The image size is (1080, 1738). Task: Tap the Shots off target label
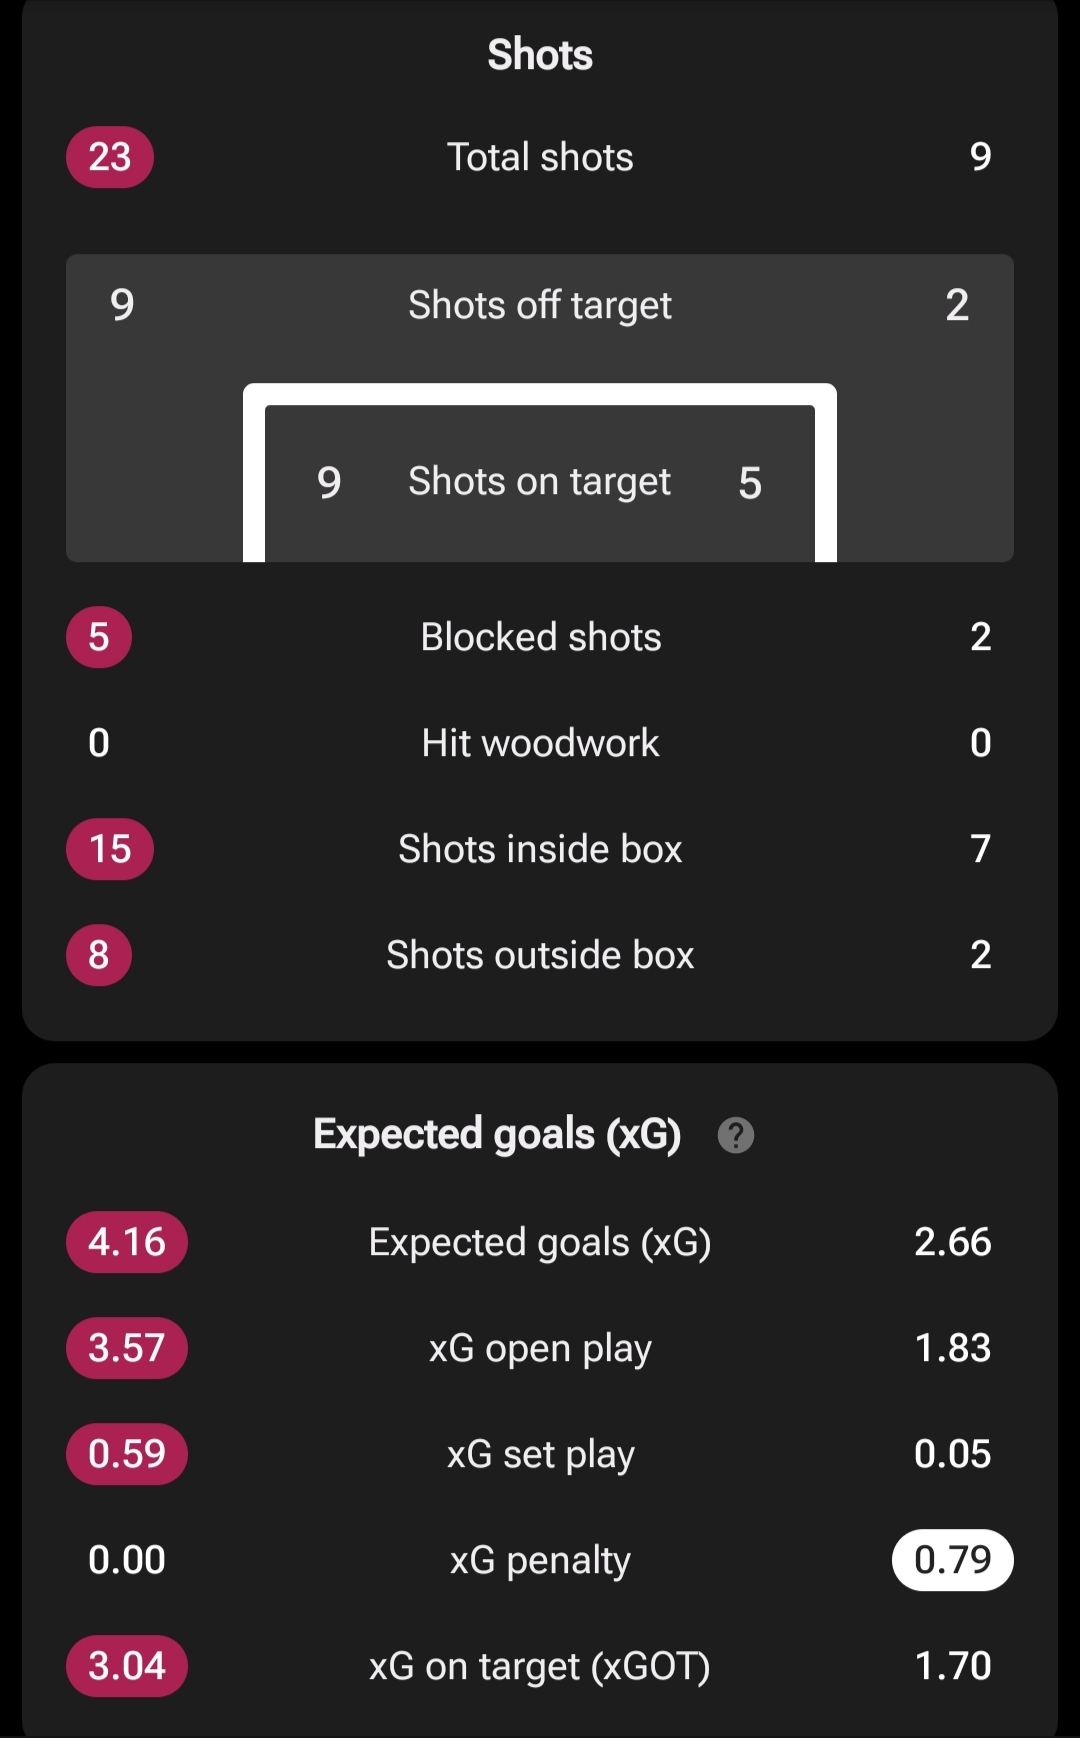540,305
